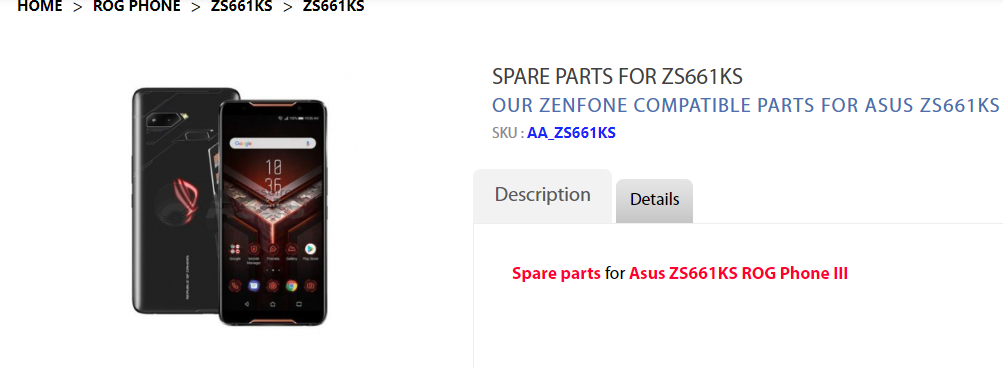Open ROG PHONE breadcrumb link
Image resolution: width=1003 pixels, height=368 pixels.
(x=137, y=7)
